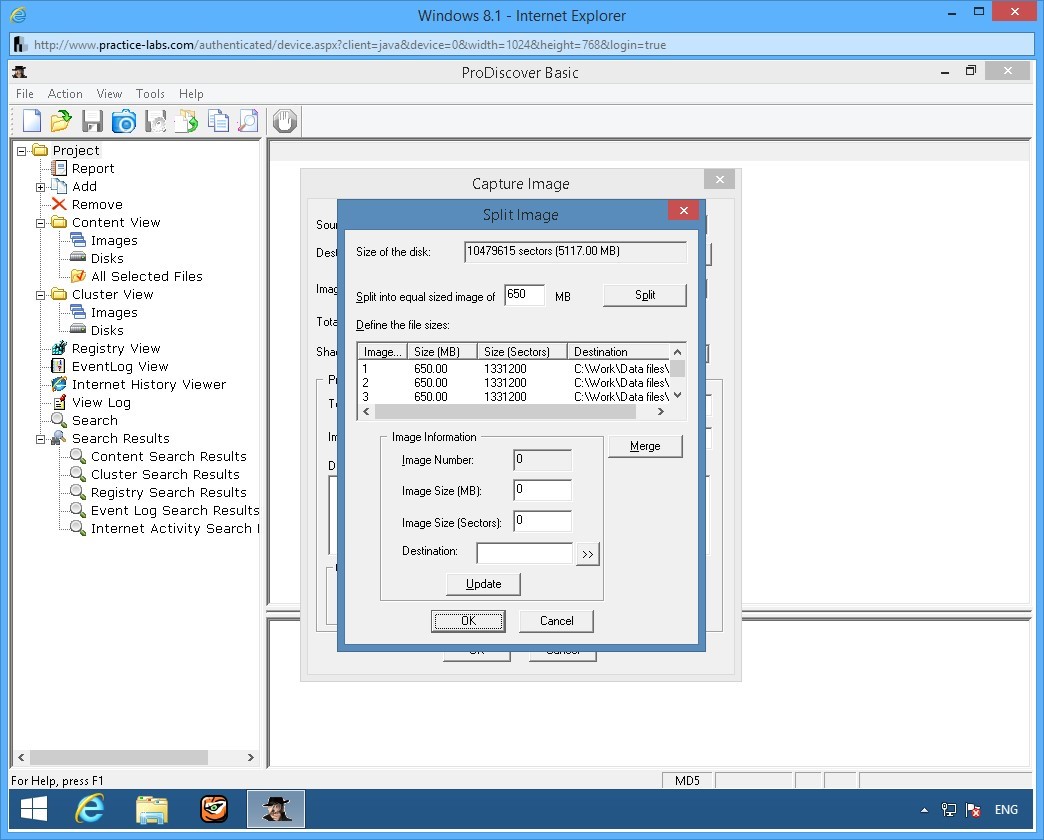Click the Merge button
Image resolution: width=1044 pixels, height=840 pixels.
coord(645,446)
